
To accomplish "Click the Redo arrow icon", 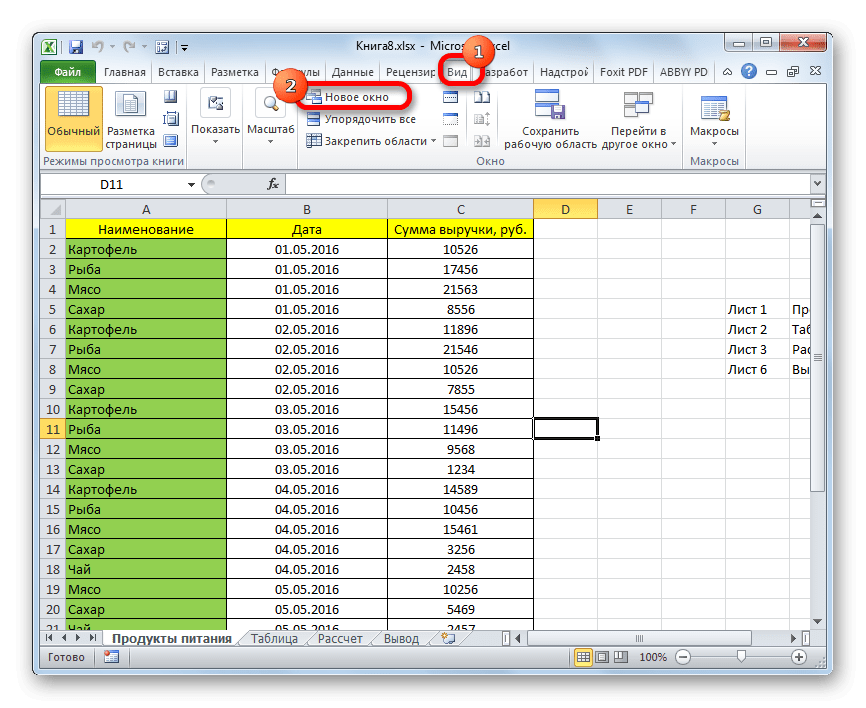I will [x=129, y=46].
